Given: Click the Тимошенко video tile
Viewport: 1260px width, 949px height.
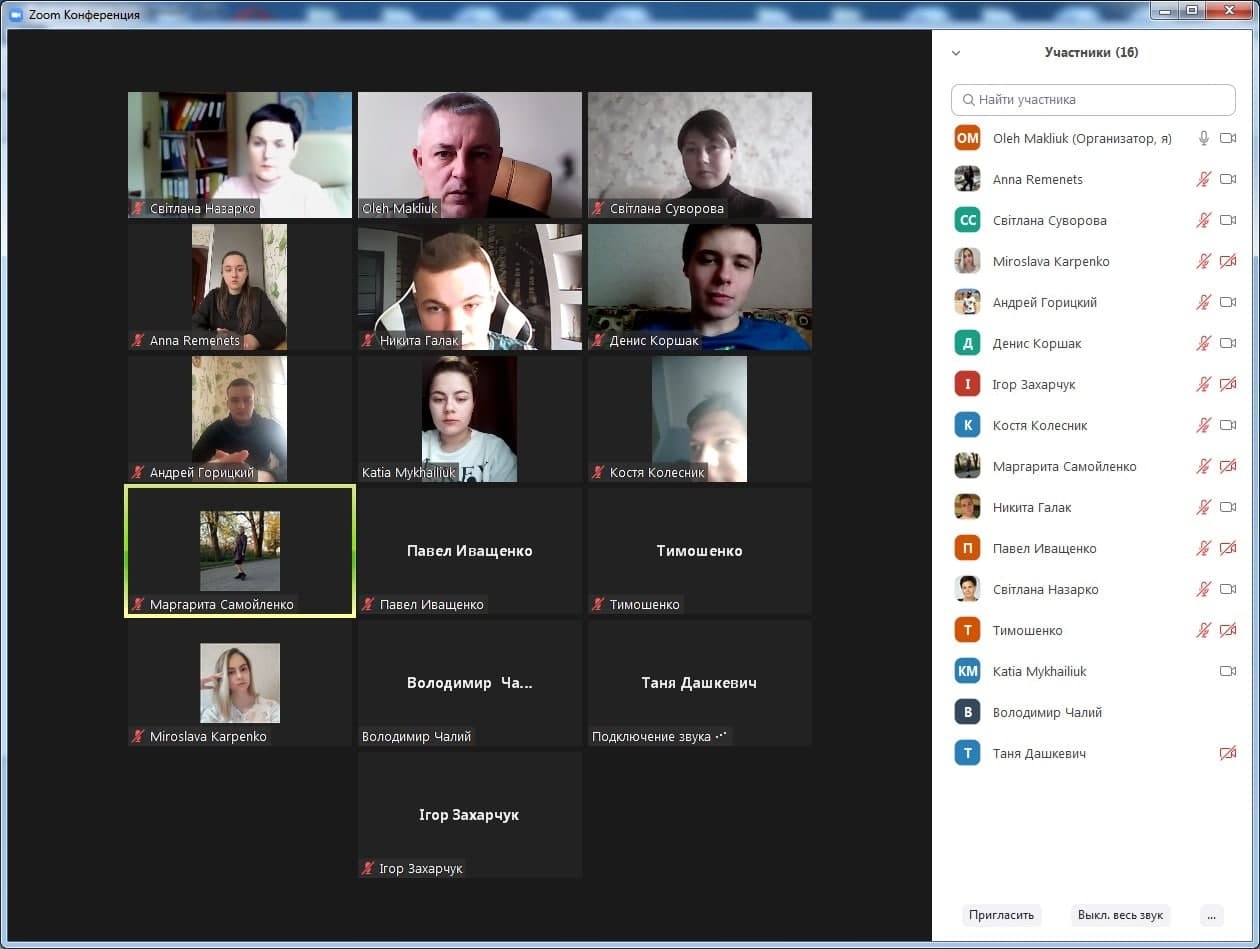Looking at the screenshot, I should [x=700, y=551].
